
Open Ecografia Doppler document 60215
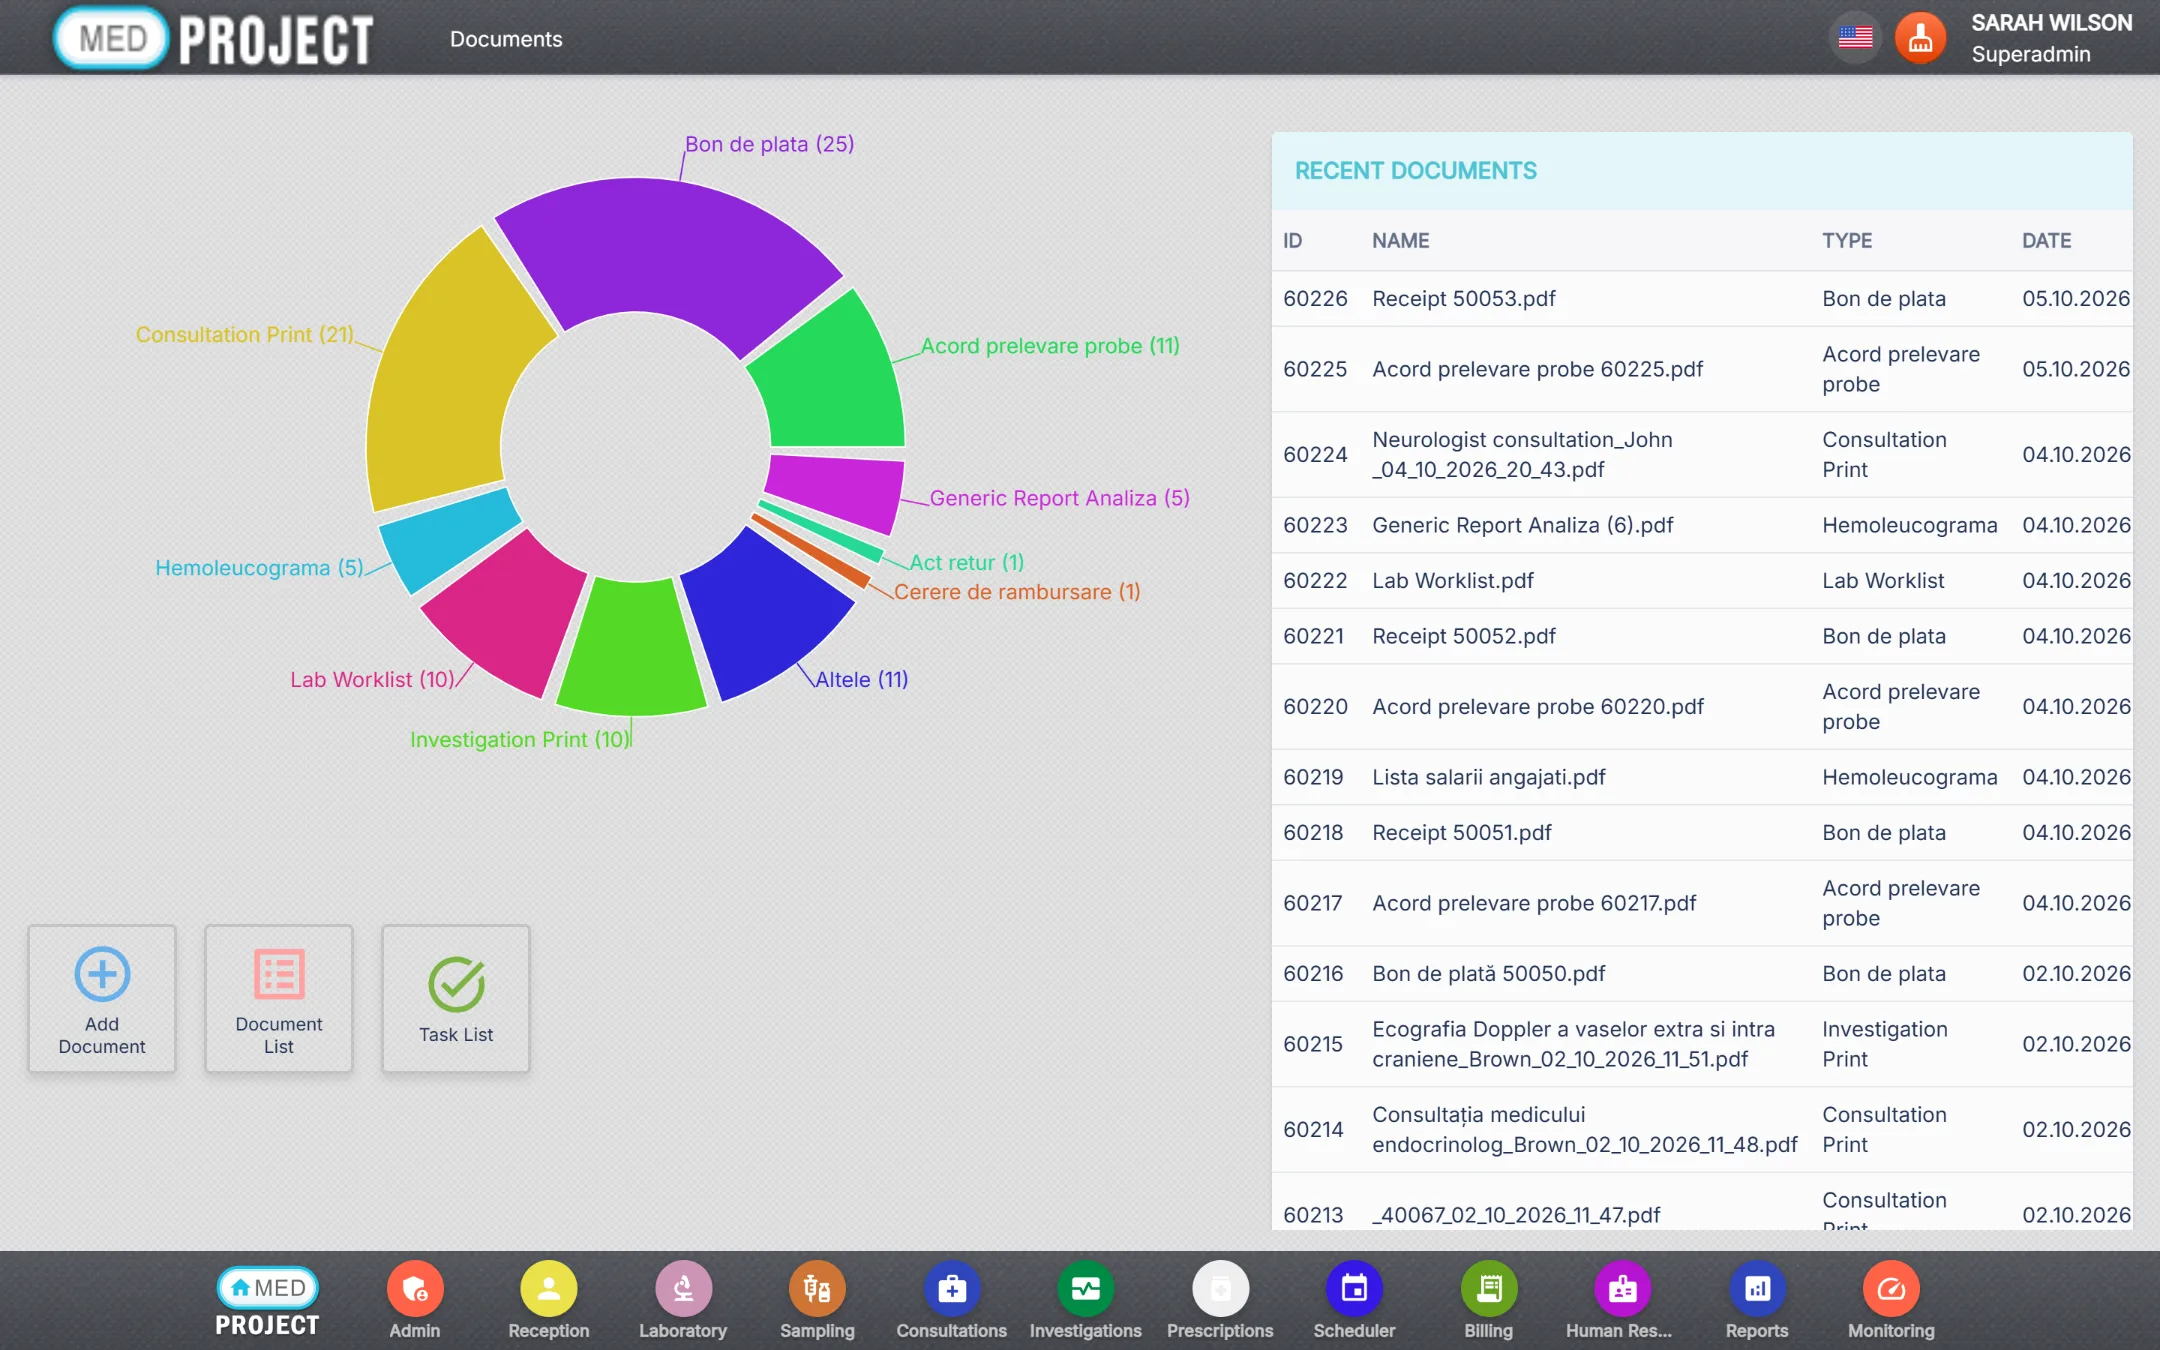click(x=1702, y=1044)
